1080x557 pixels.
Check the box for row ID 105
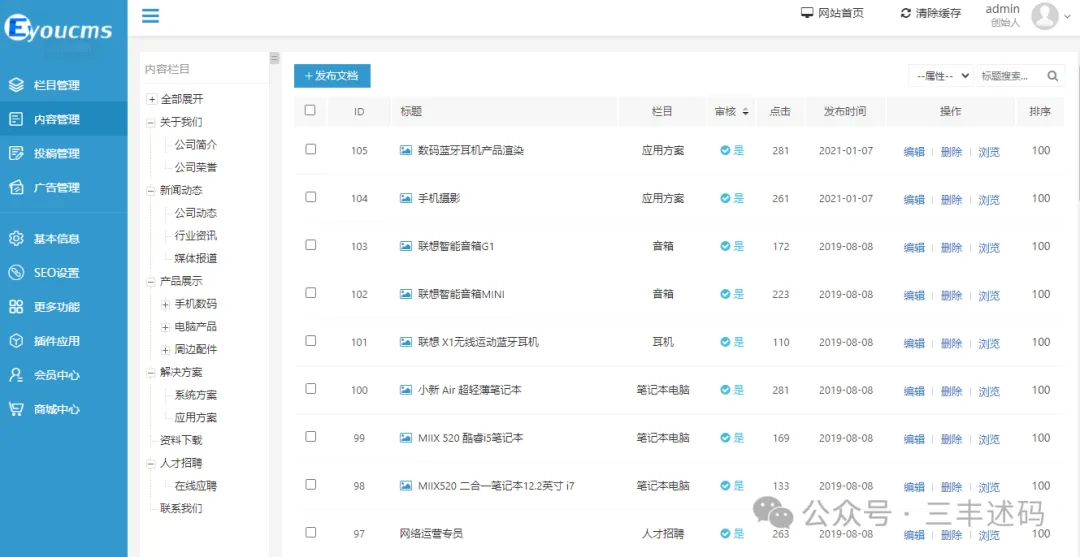(x=311, y=149)
